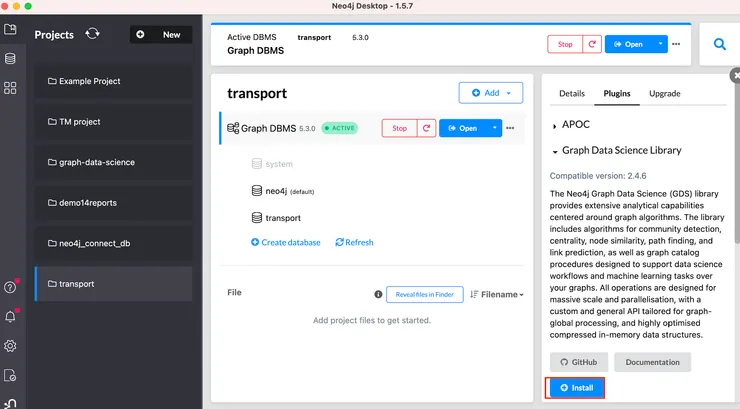This screenshot has height=409, width=740.
Task: Select the system database
Action: tap(272, 164)
